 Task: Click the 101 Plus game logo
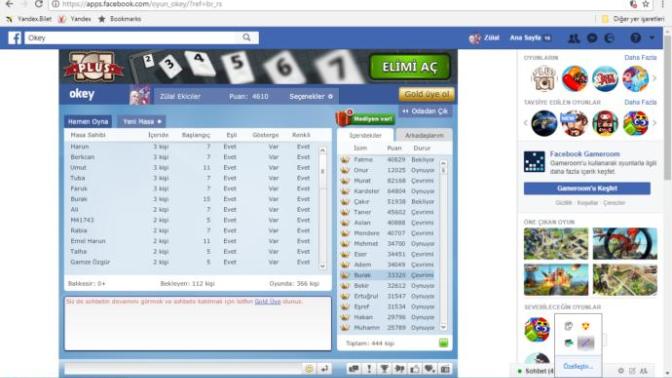(x=94, y=67)
